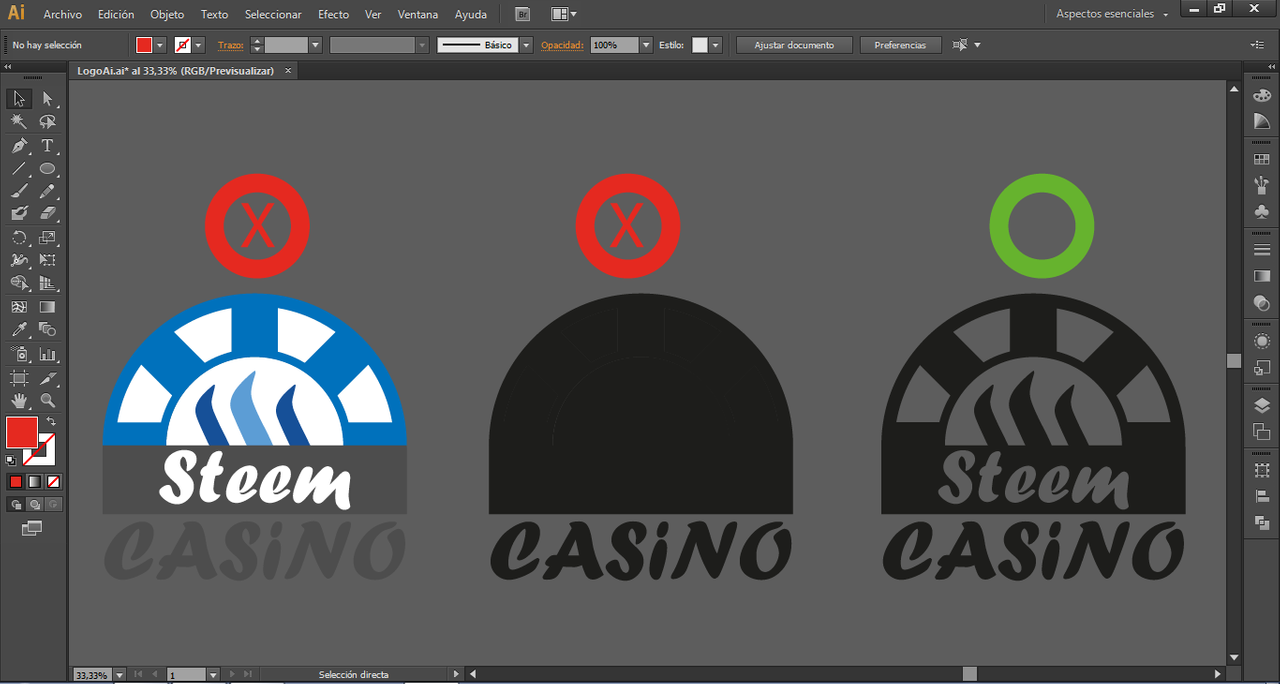
Task: Open the Estilo graphic style dropdown
Action: point(715,45)
